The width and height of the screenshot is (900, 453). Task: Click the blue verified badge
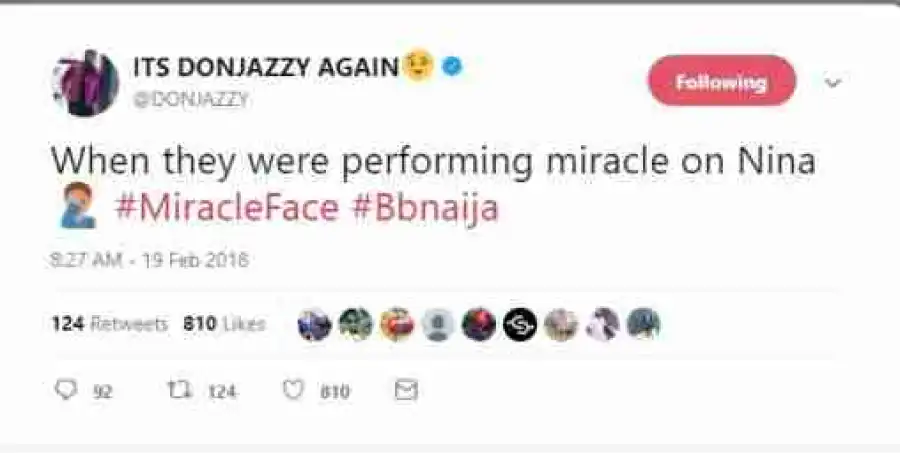click(453, 67)
